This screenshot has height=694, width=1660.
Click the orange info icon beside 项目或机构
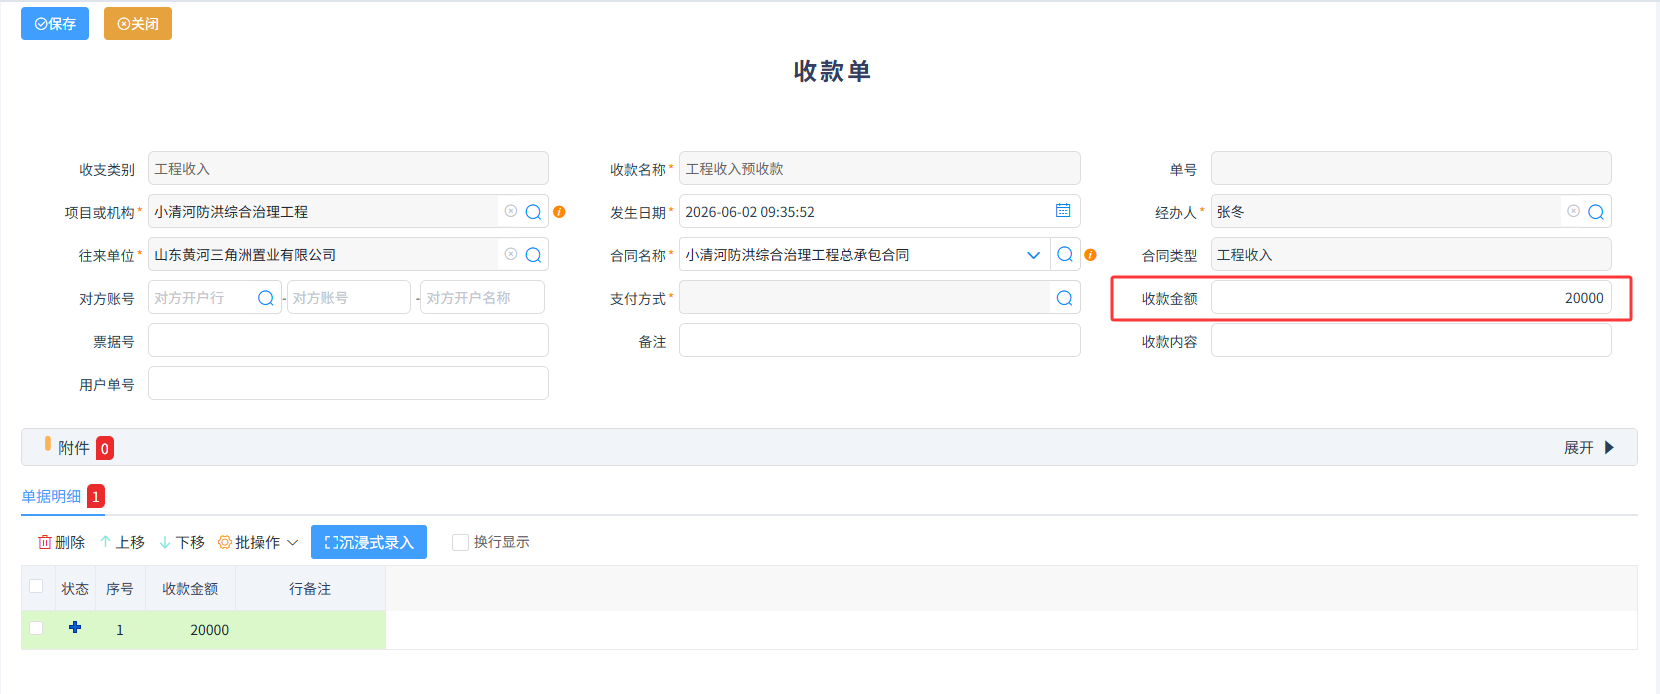[x=559, y=212]
